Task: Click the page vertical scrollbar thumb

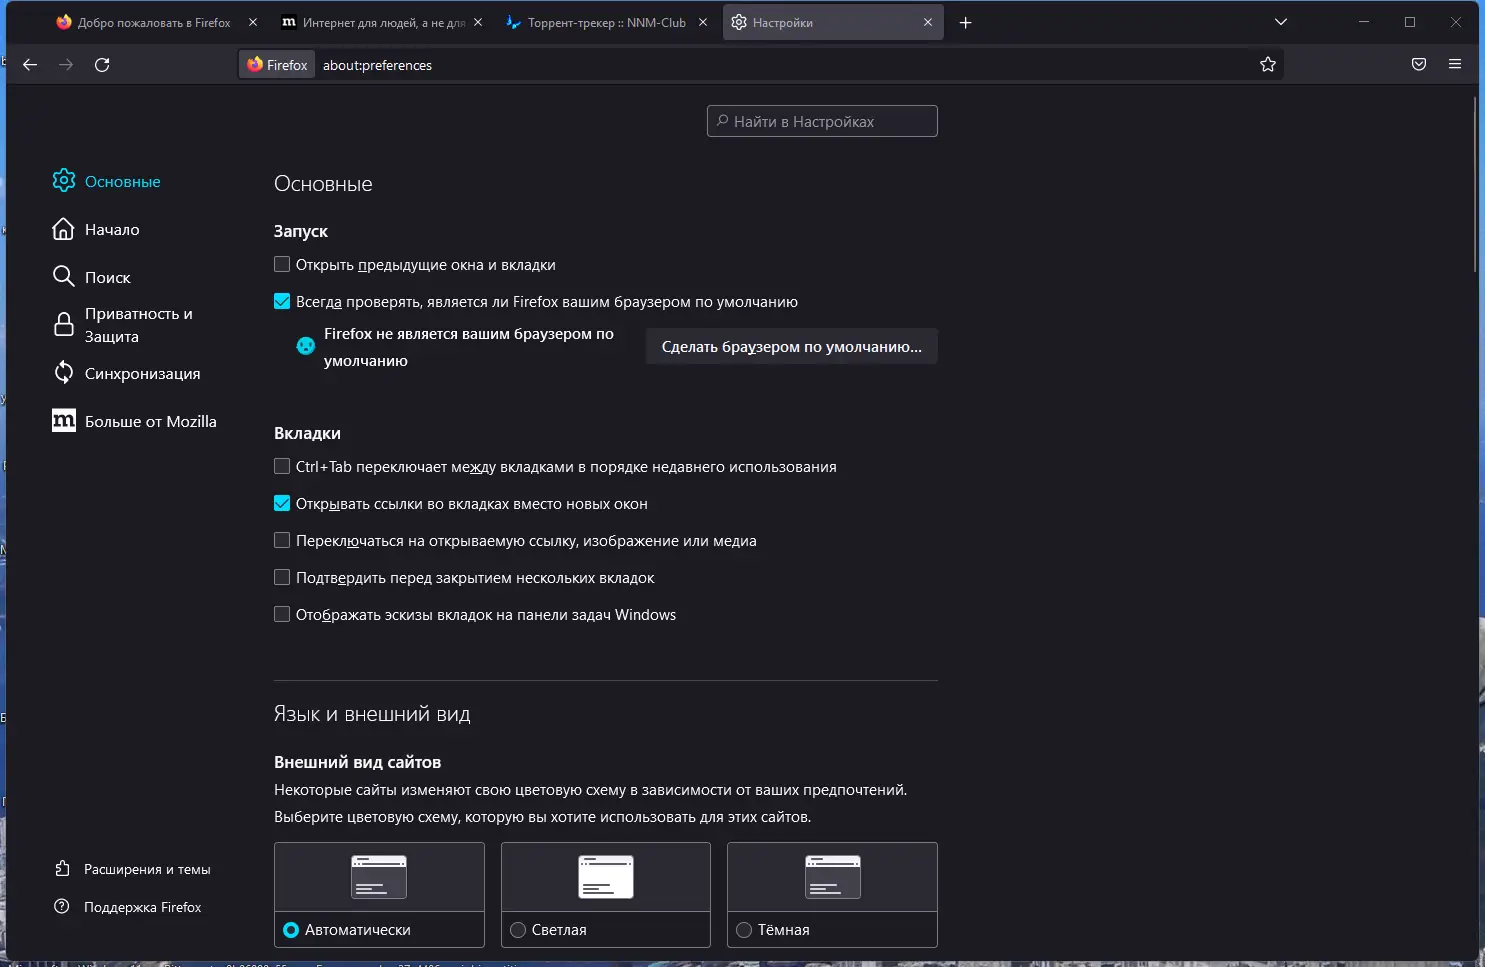Action: click(1475, 184)
